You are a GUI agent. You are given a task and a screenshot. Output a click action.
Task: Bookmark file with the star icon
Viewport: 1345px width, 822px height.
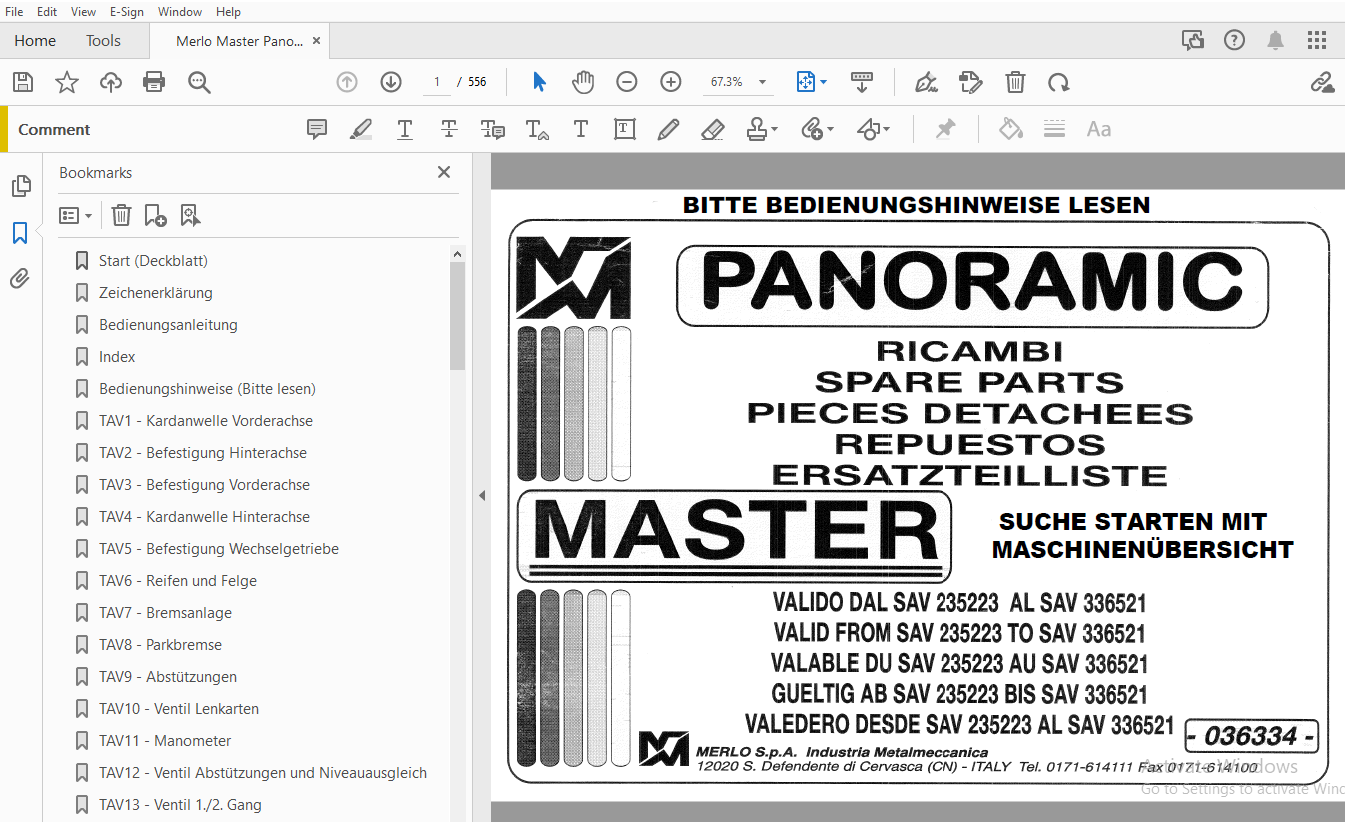pos(67,82)
